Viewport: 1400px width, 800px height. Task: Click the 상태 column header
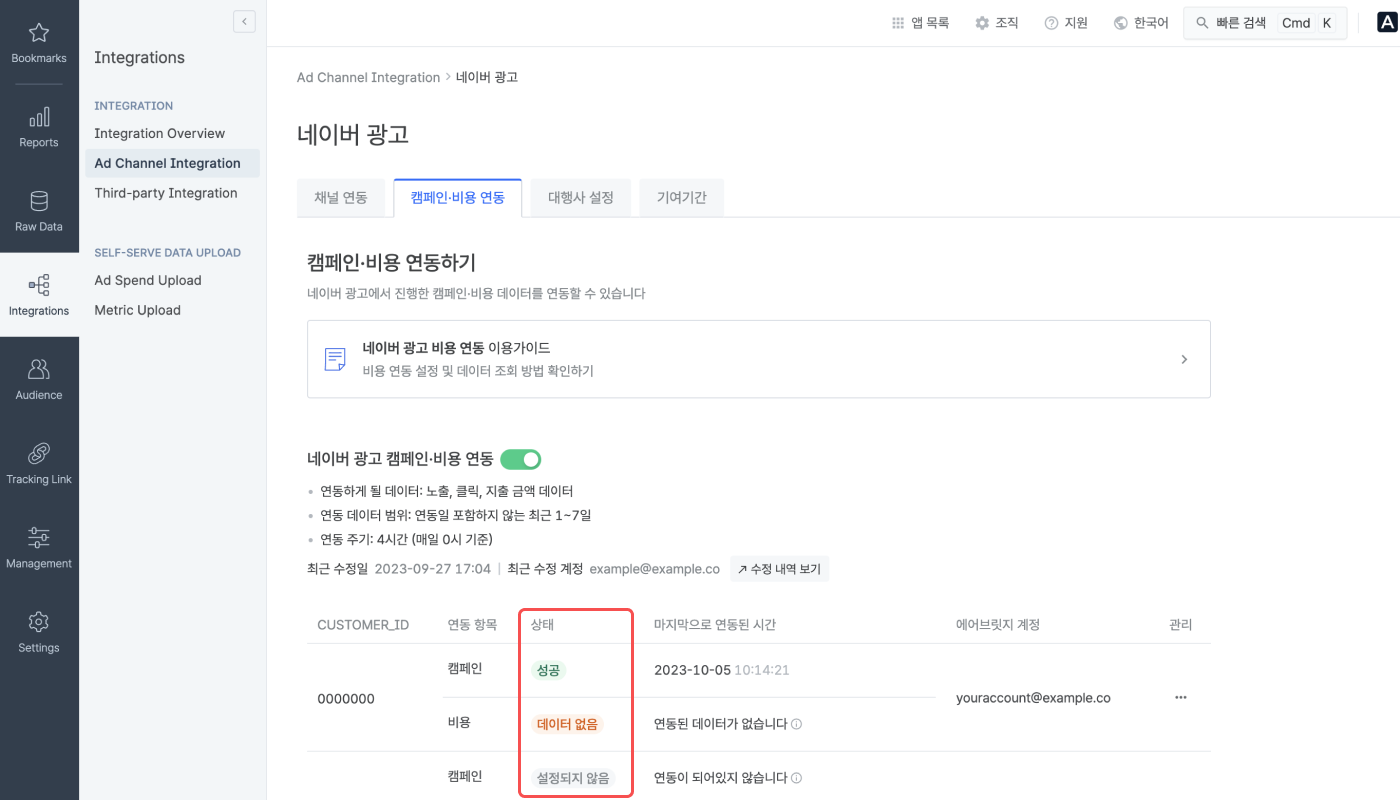(x=543, y=625)
